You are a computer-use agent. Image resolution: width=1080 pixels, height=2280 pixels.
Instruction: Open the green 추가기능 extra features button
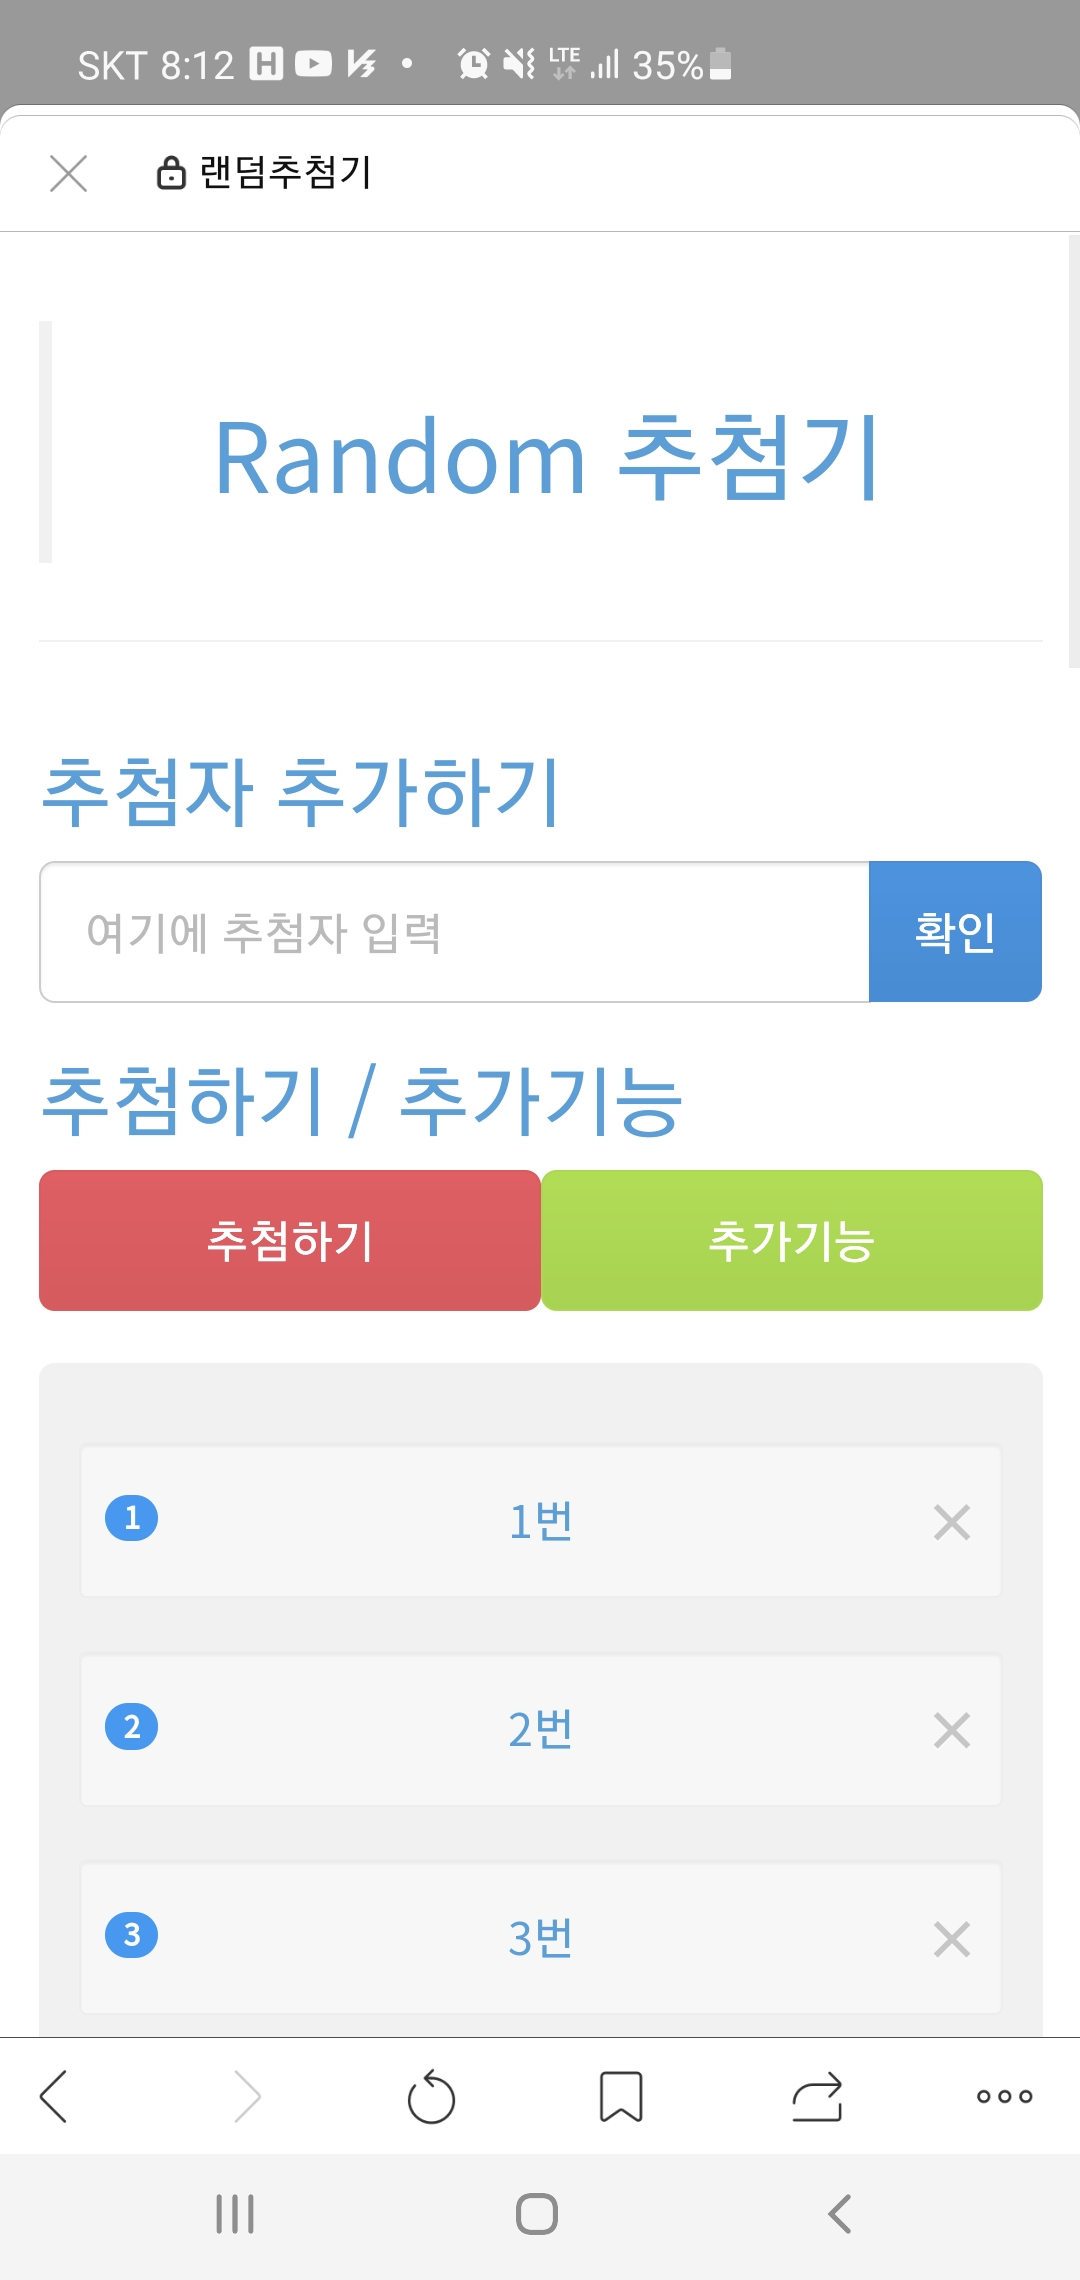click(x=792, y=1240)
